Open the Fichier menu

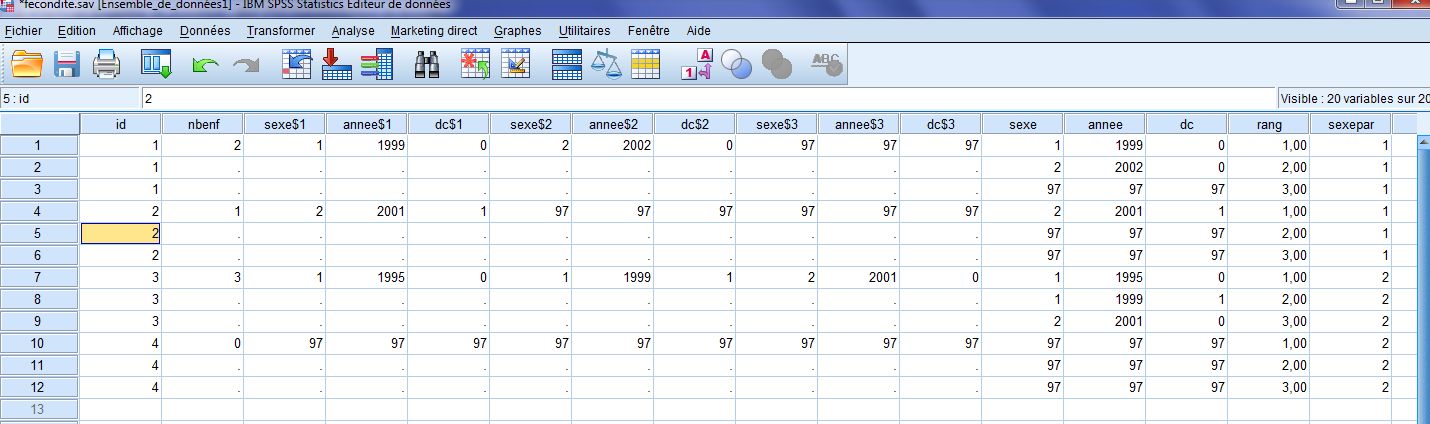click(x=23, y=31)
